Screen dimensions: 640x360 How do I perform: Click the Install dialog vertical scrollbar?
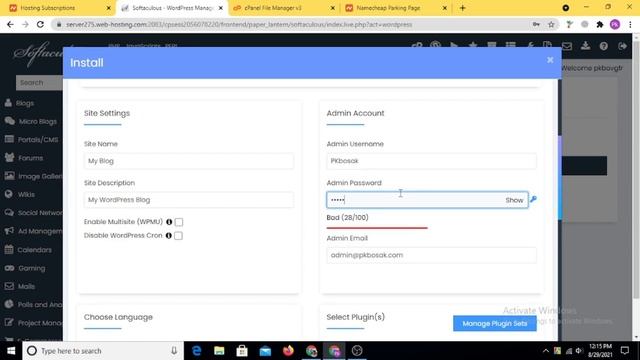click(560, 178)
